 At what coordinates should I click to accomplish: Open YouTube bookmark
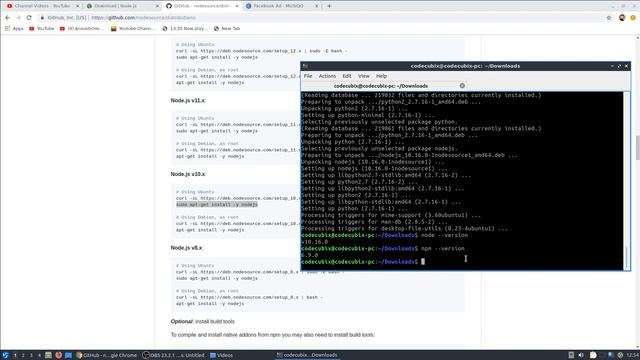tap(41, 29)
